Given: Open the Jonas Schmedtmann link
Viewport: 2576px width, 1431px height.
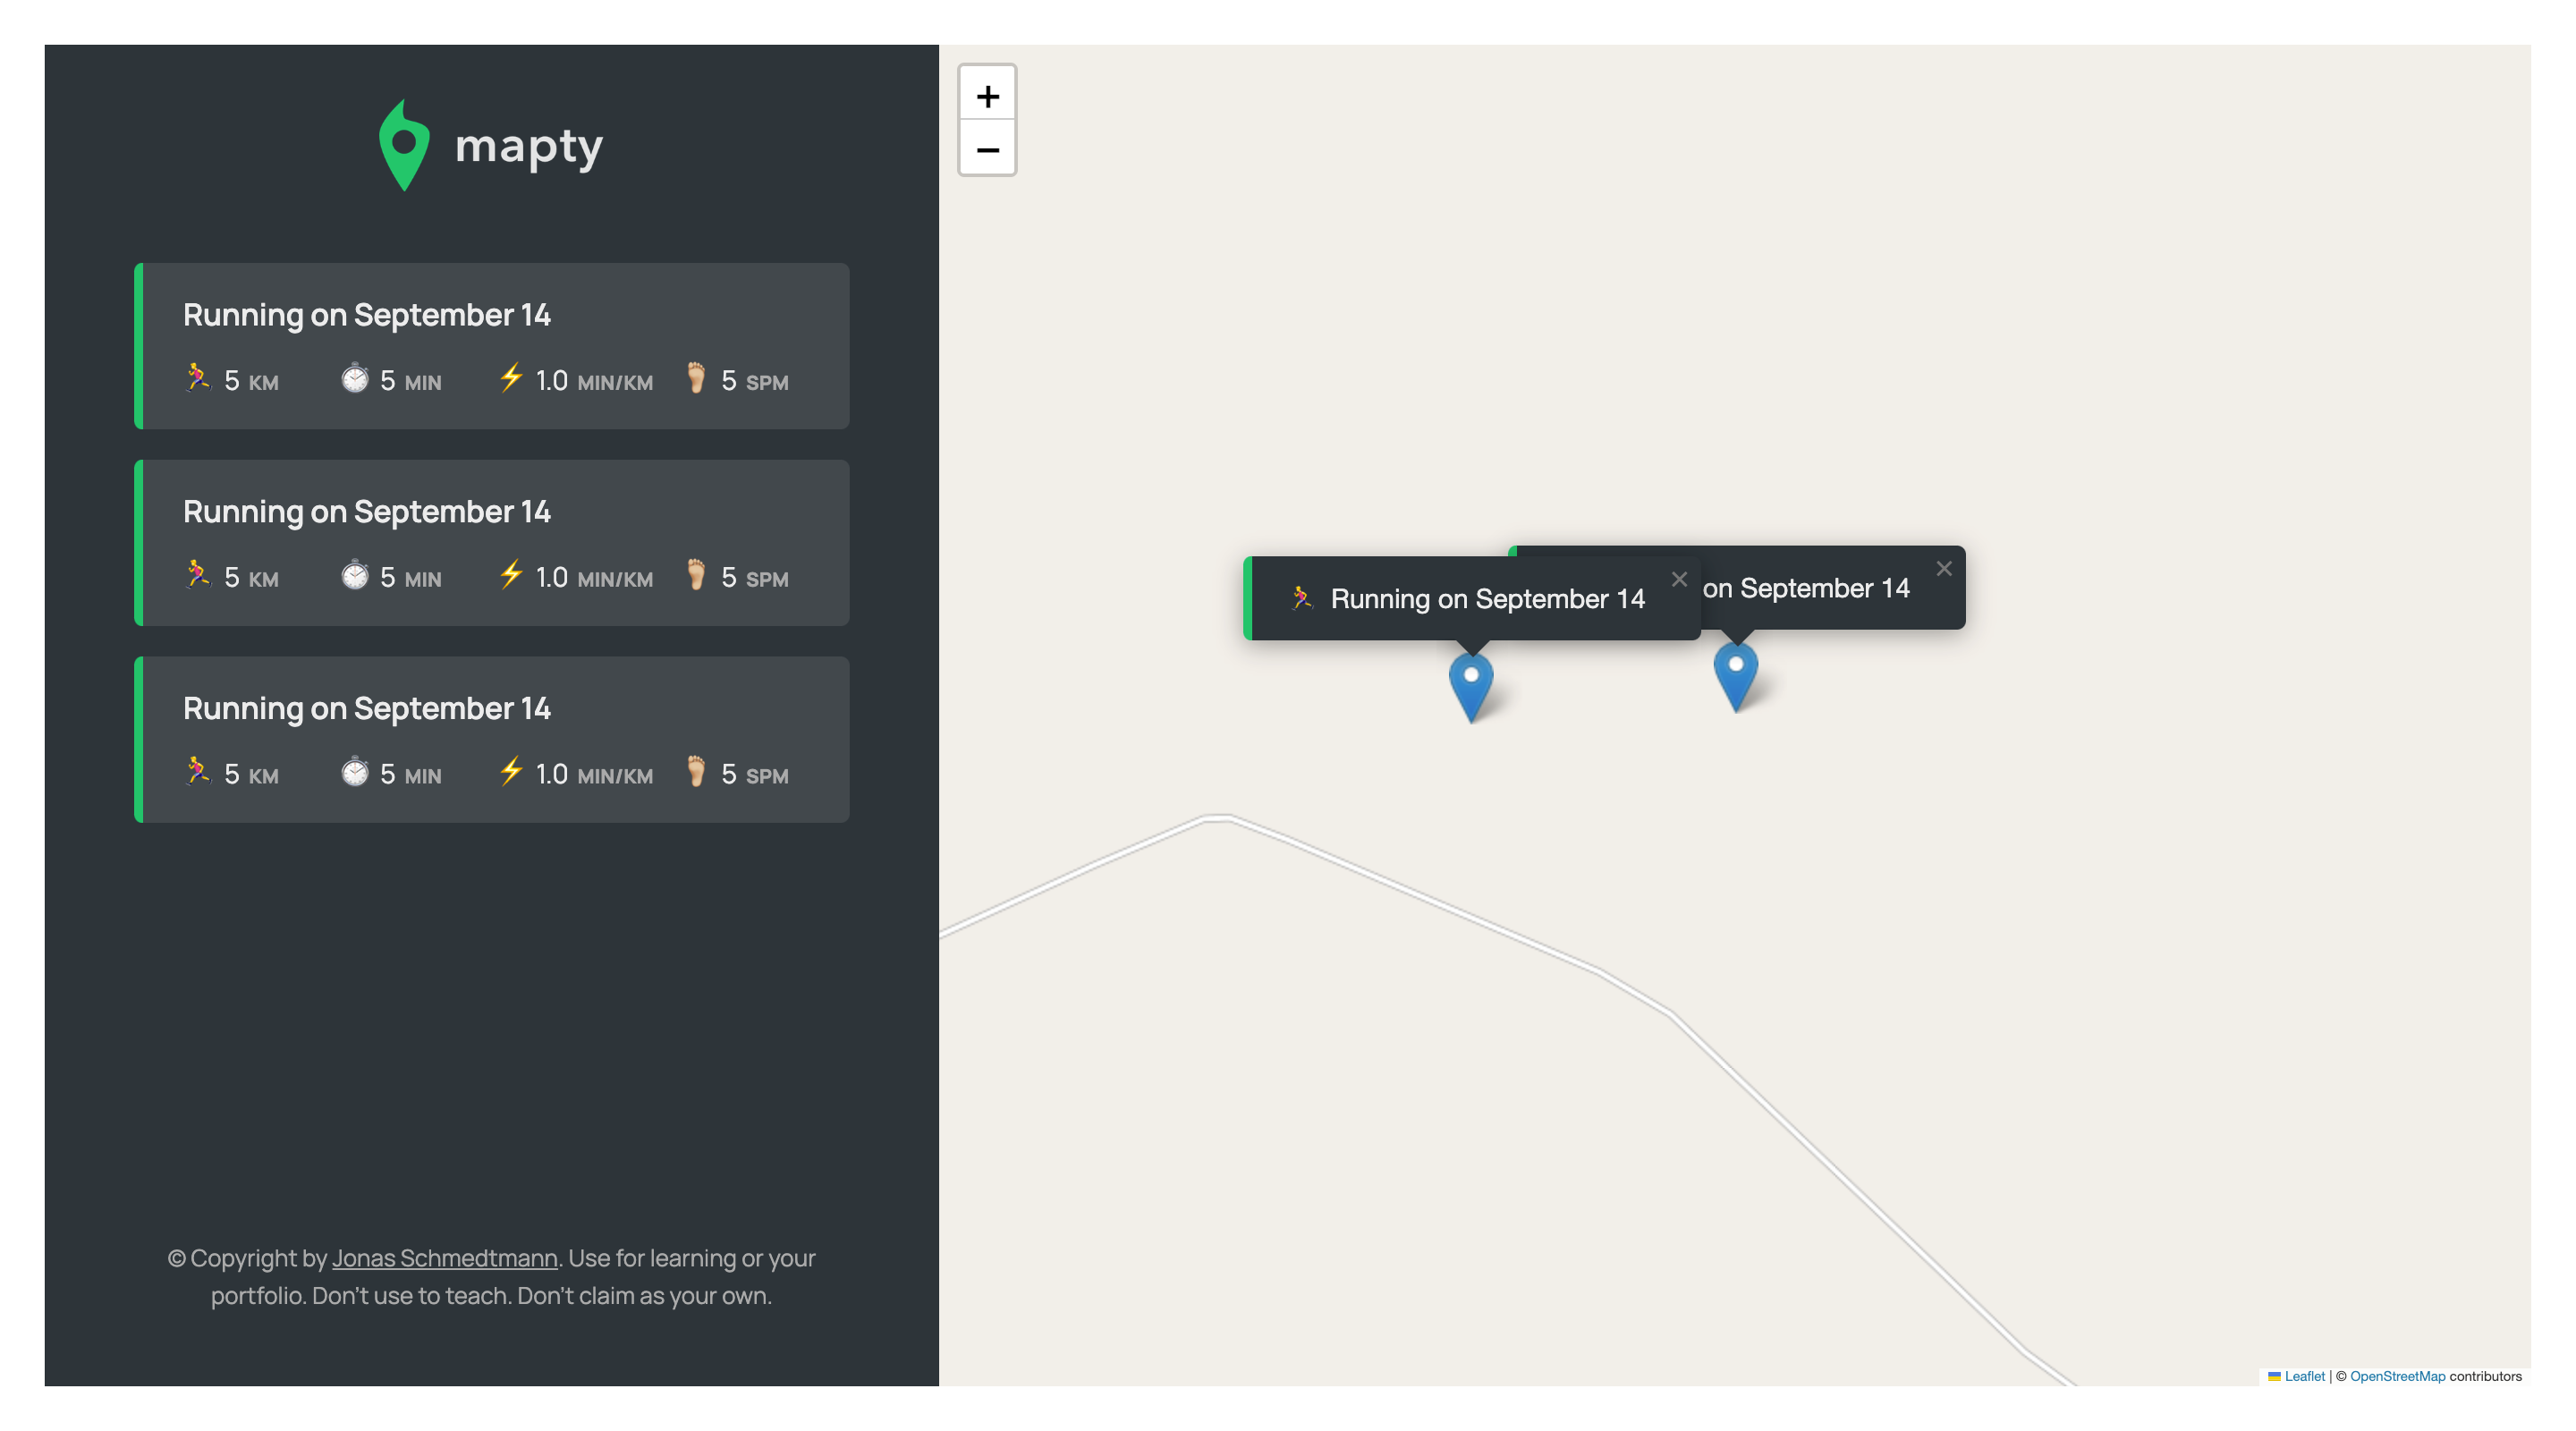Looking at the screenshot, I should tap(444, 1258).
